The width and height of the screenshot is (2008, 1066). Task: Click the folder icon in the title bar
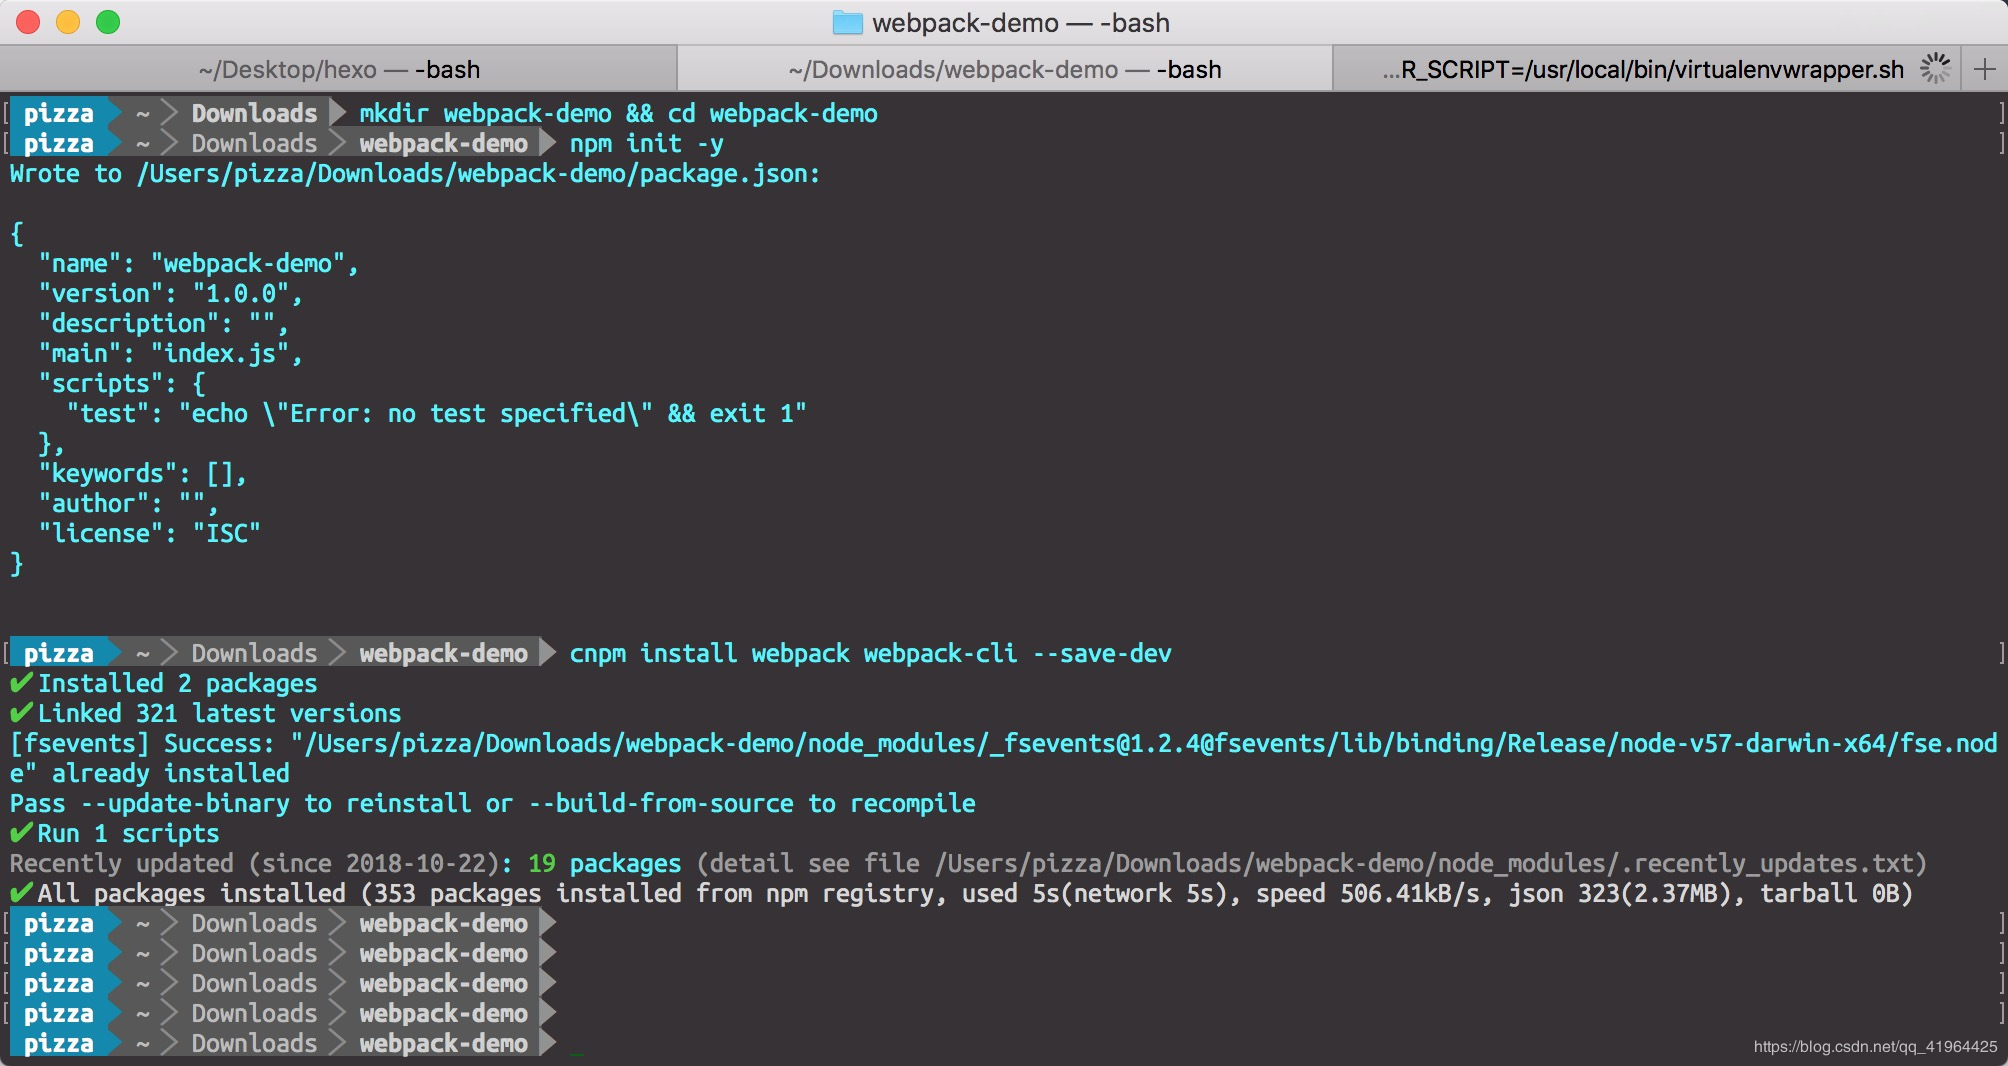click(848, 22)
